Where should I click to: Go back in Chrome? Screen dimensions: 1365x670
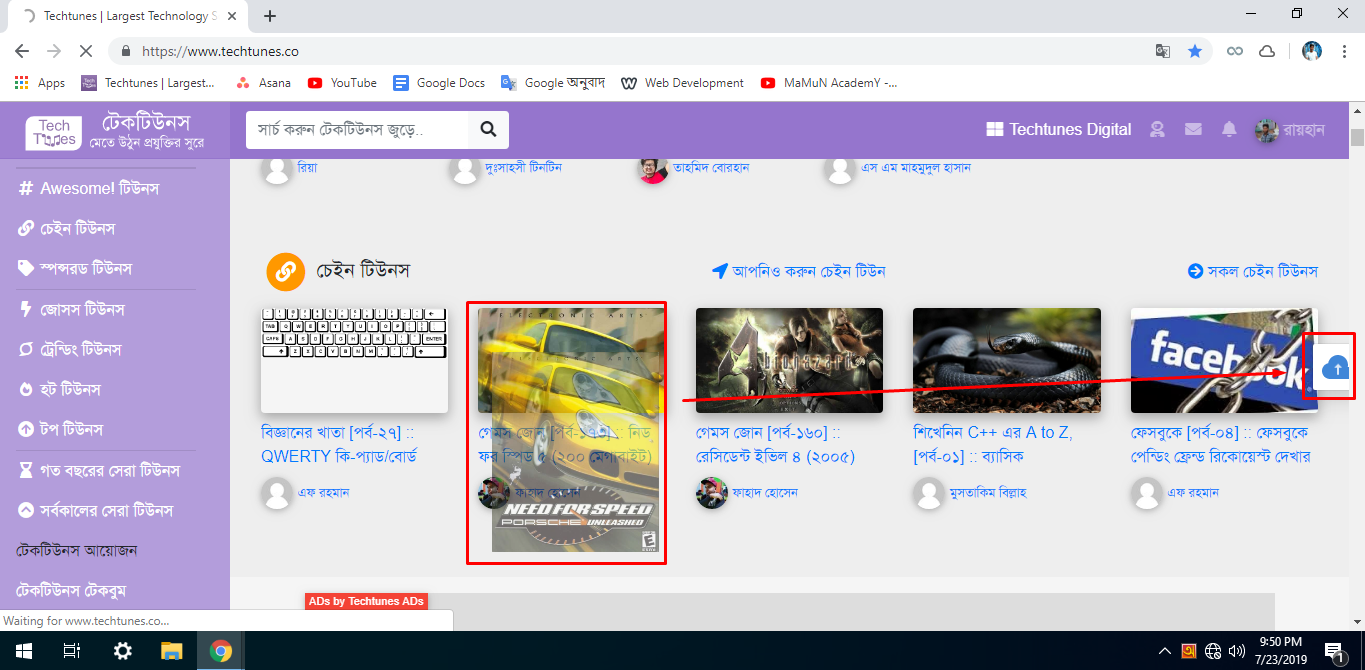[22, 51]
